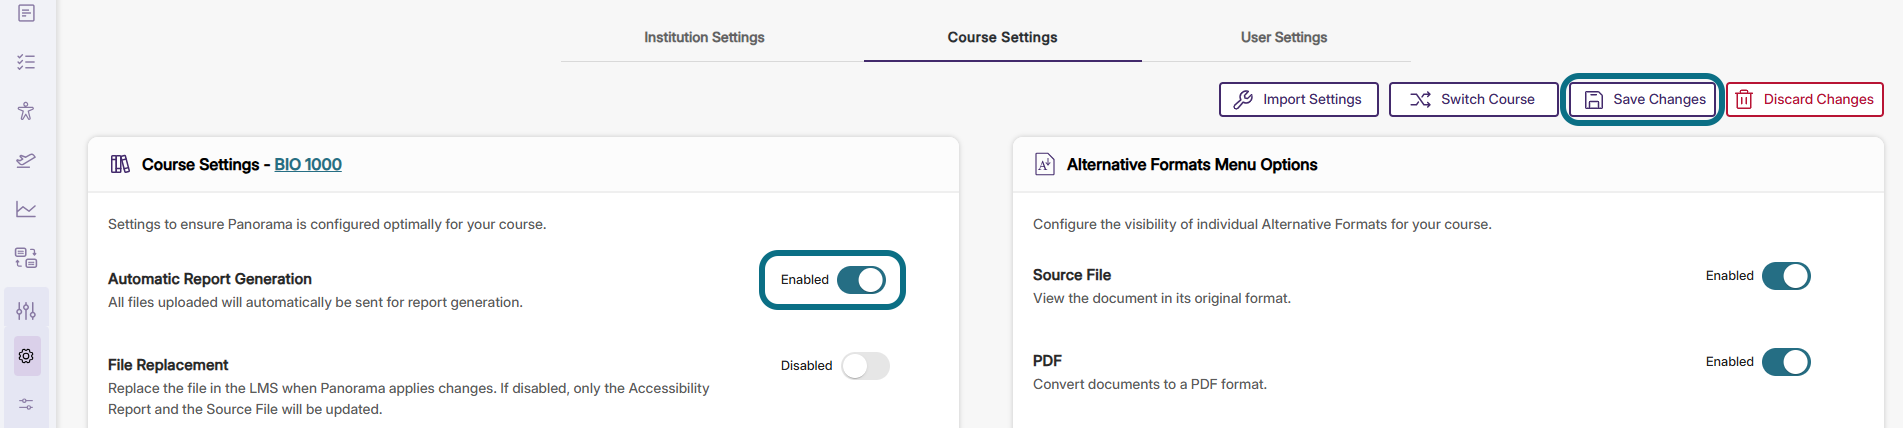Click the File Replacement heading text

[168, 365]
